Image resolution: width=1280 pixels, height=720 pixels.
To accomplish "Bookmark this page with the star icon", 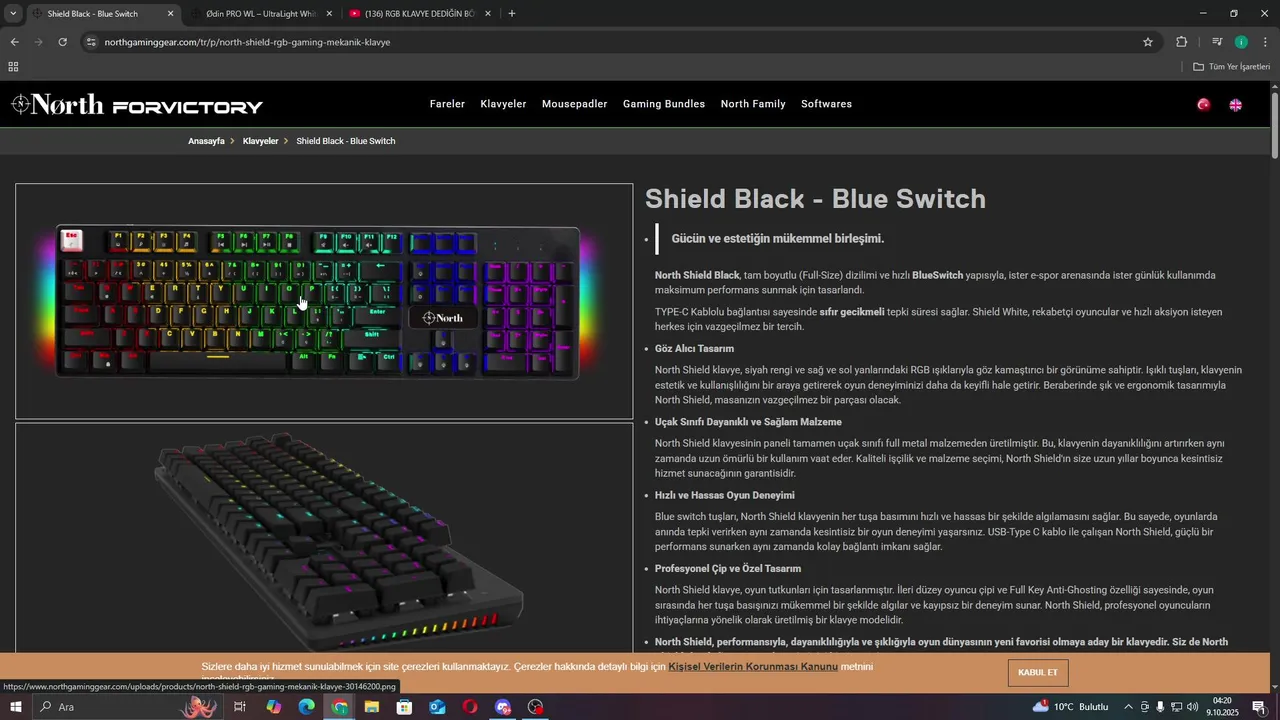I will tap(1148, 42).
